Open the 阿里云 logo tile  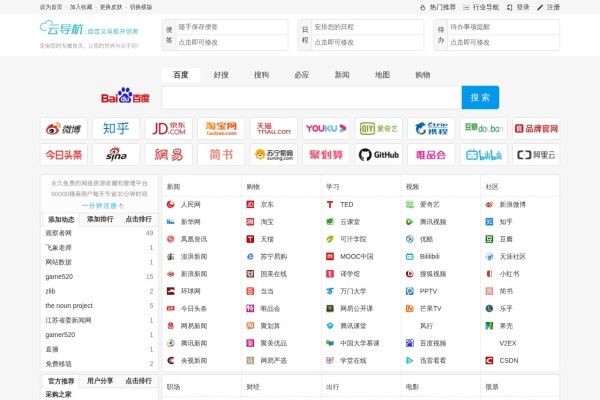pos(536,155)
